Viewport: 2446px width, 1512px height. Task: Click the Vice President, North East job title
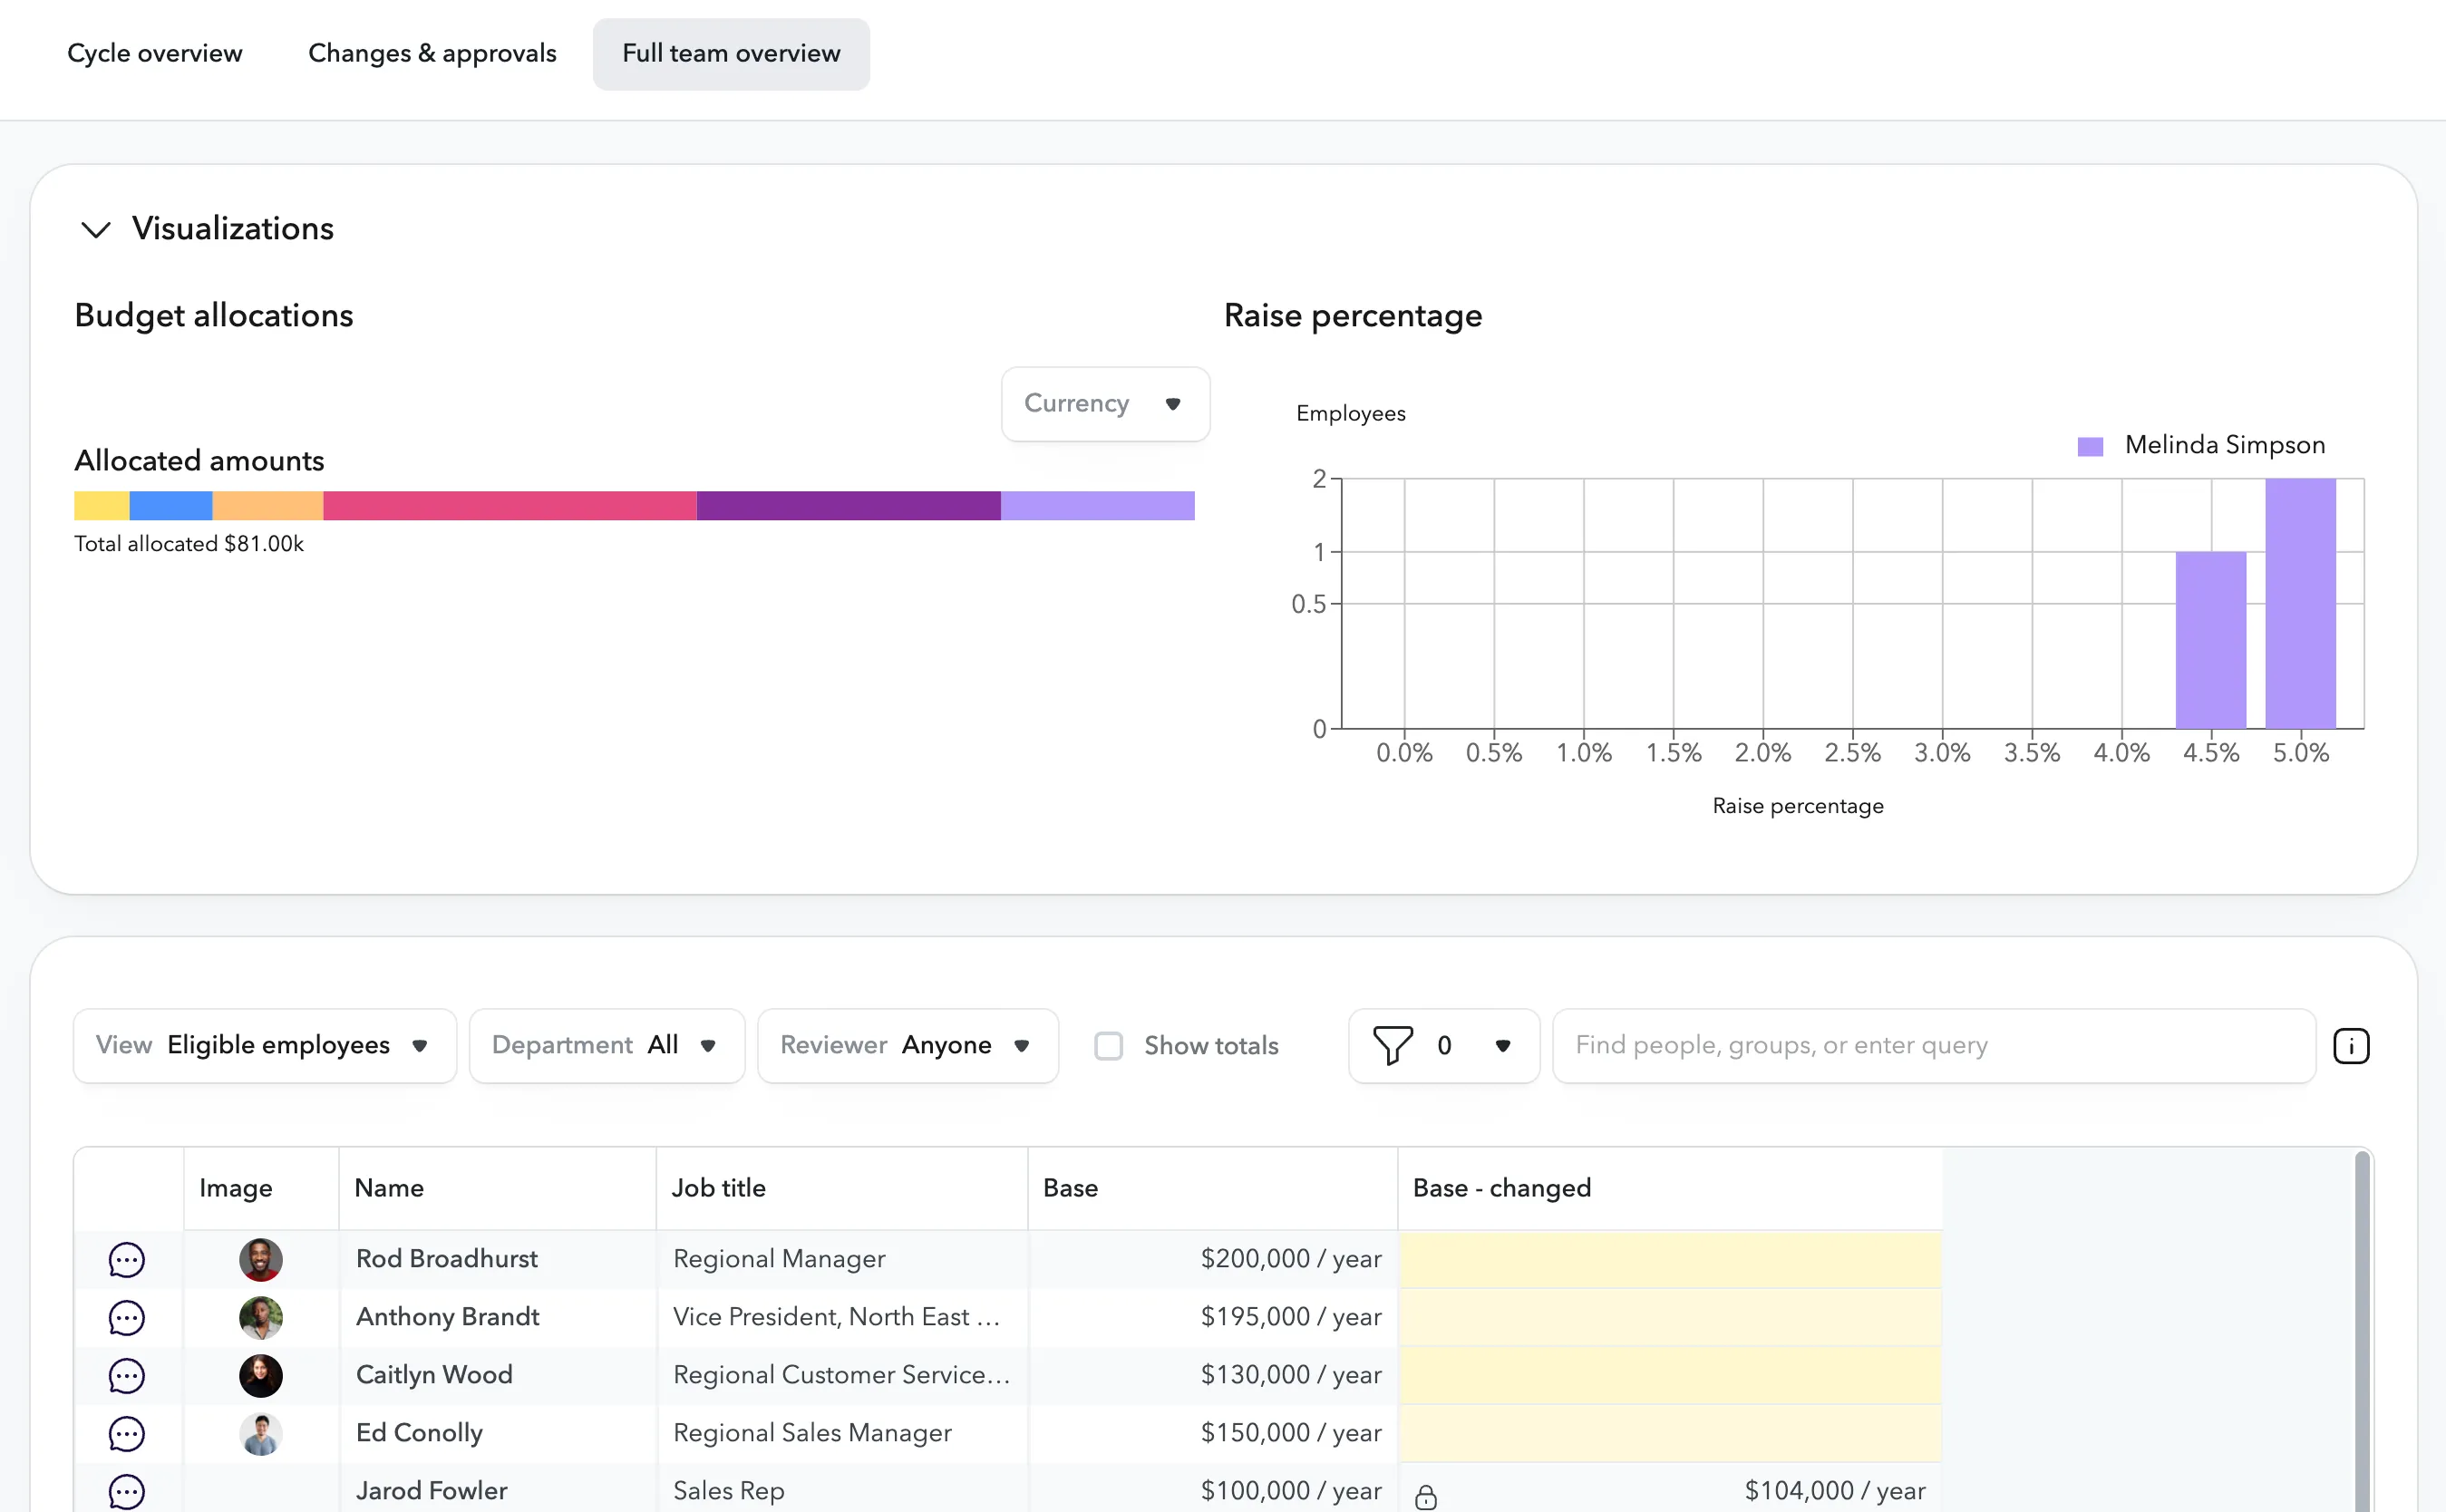pos(842,1318)
